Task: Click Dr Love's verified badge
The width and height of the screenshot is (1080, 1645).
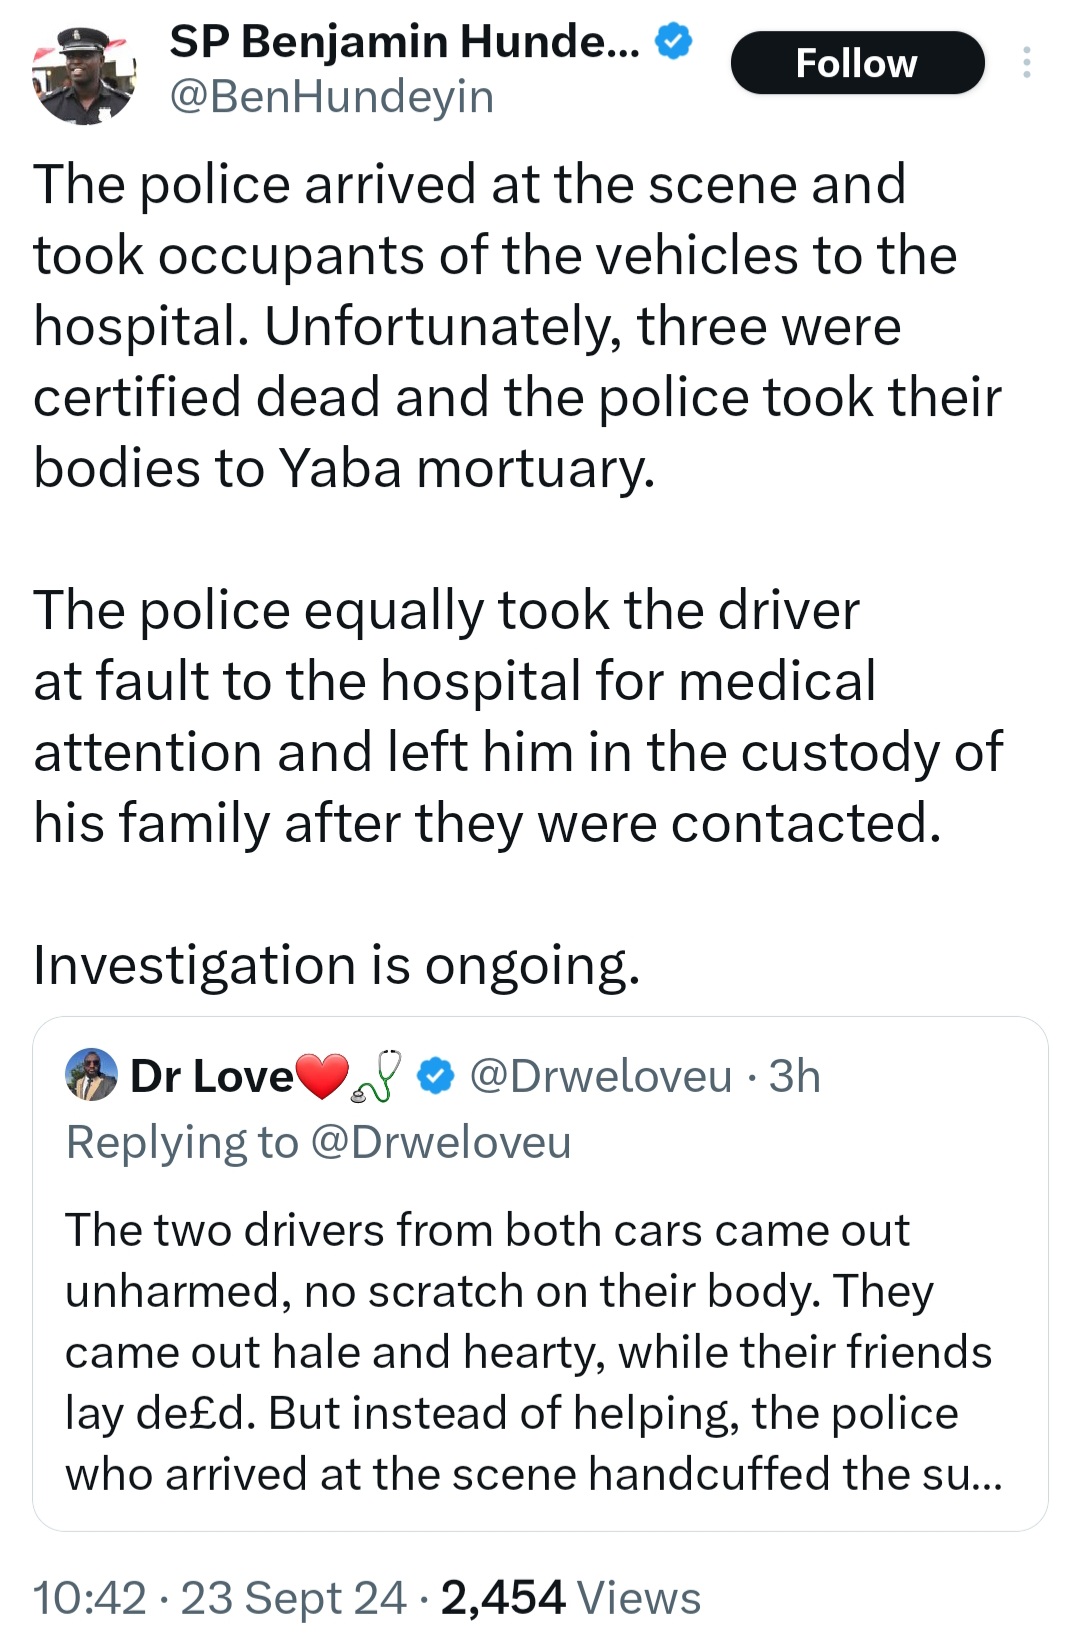Action: click(434, 1077)
